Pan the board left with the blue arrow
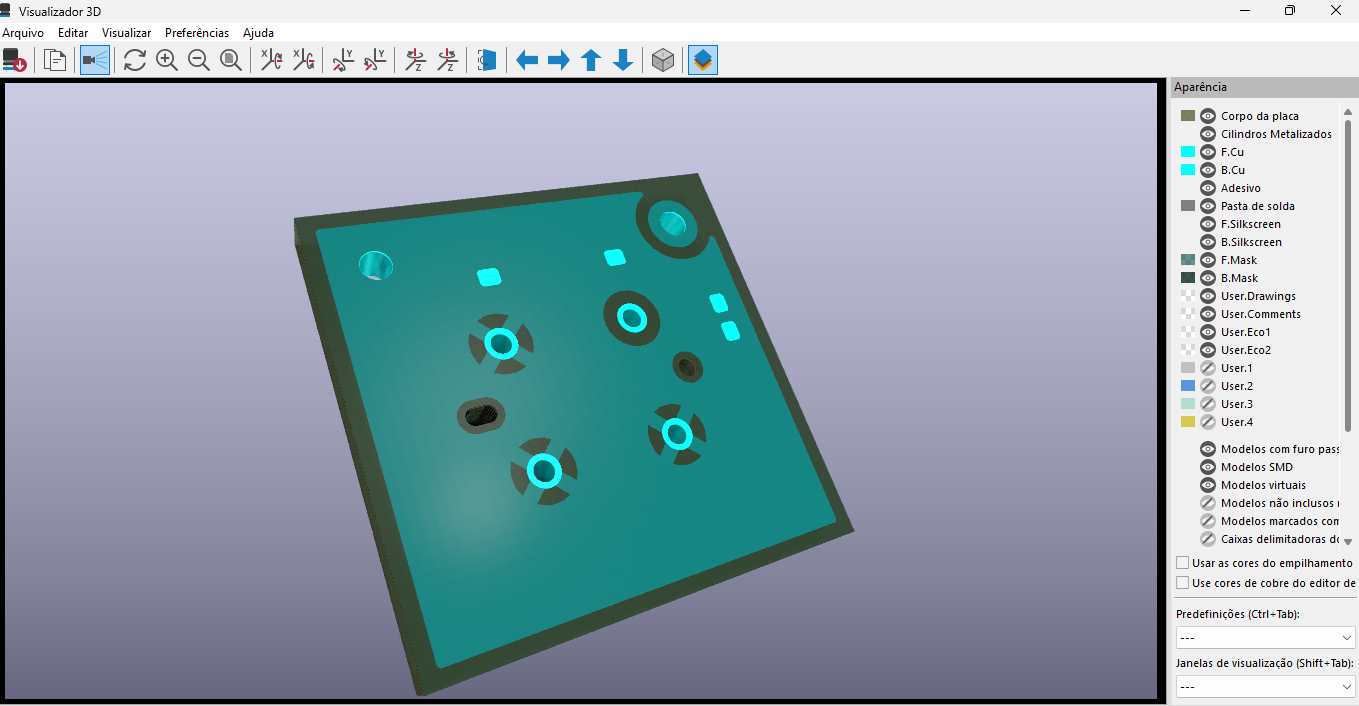This screenshot has height=706, width=1359. (x=527, y=61)
